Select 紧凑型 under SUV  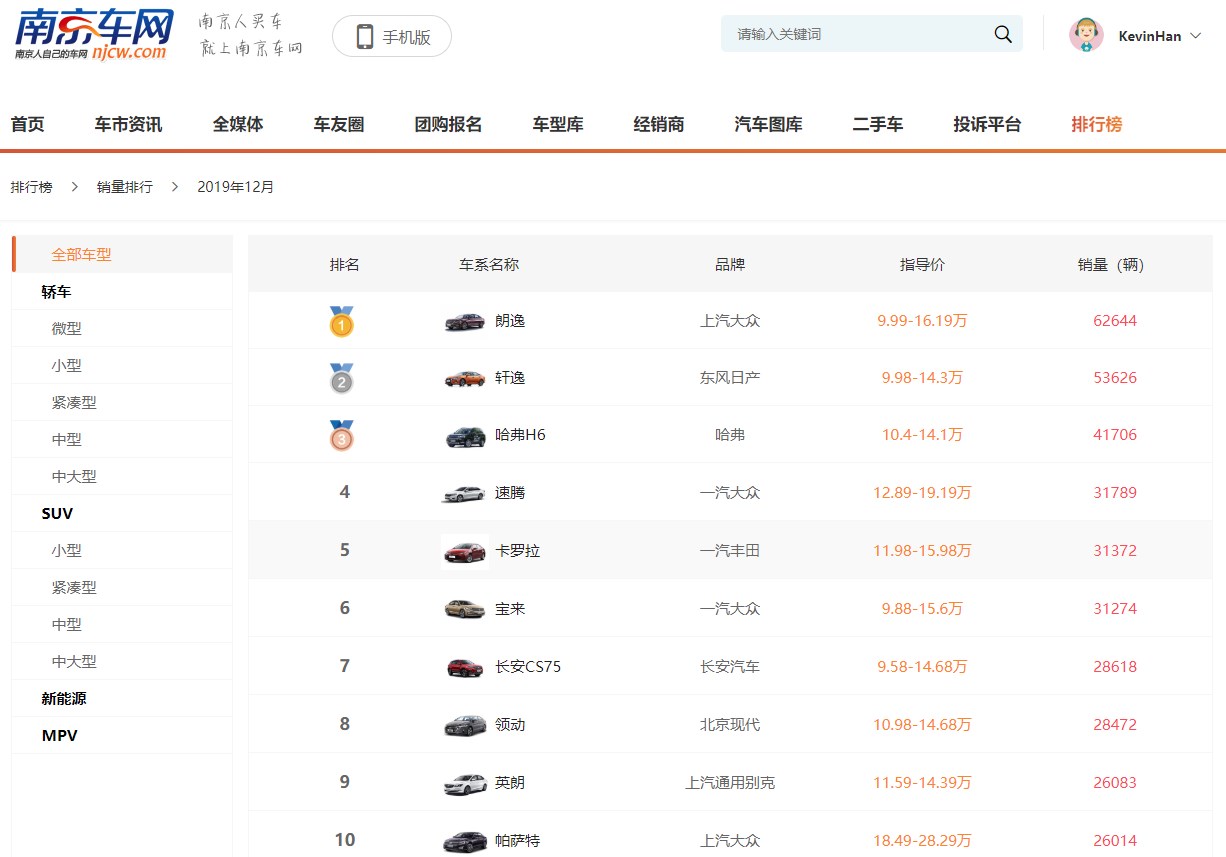tap(74, 588)
